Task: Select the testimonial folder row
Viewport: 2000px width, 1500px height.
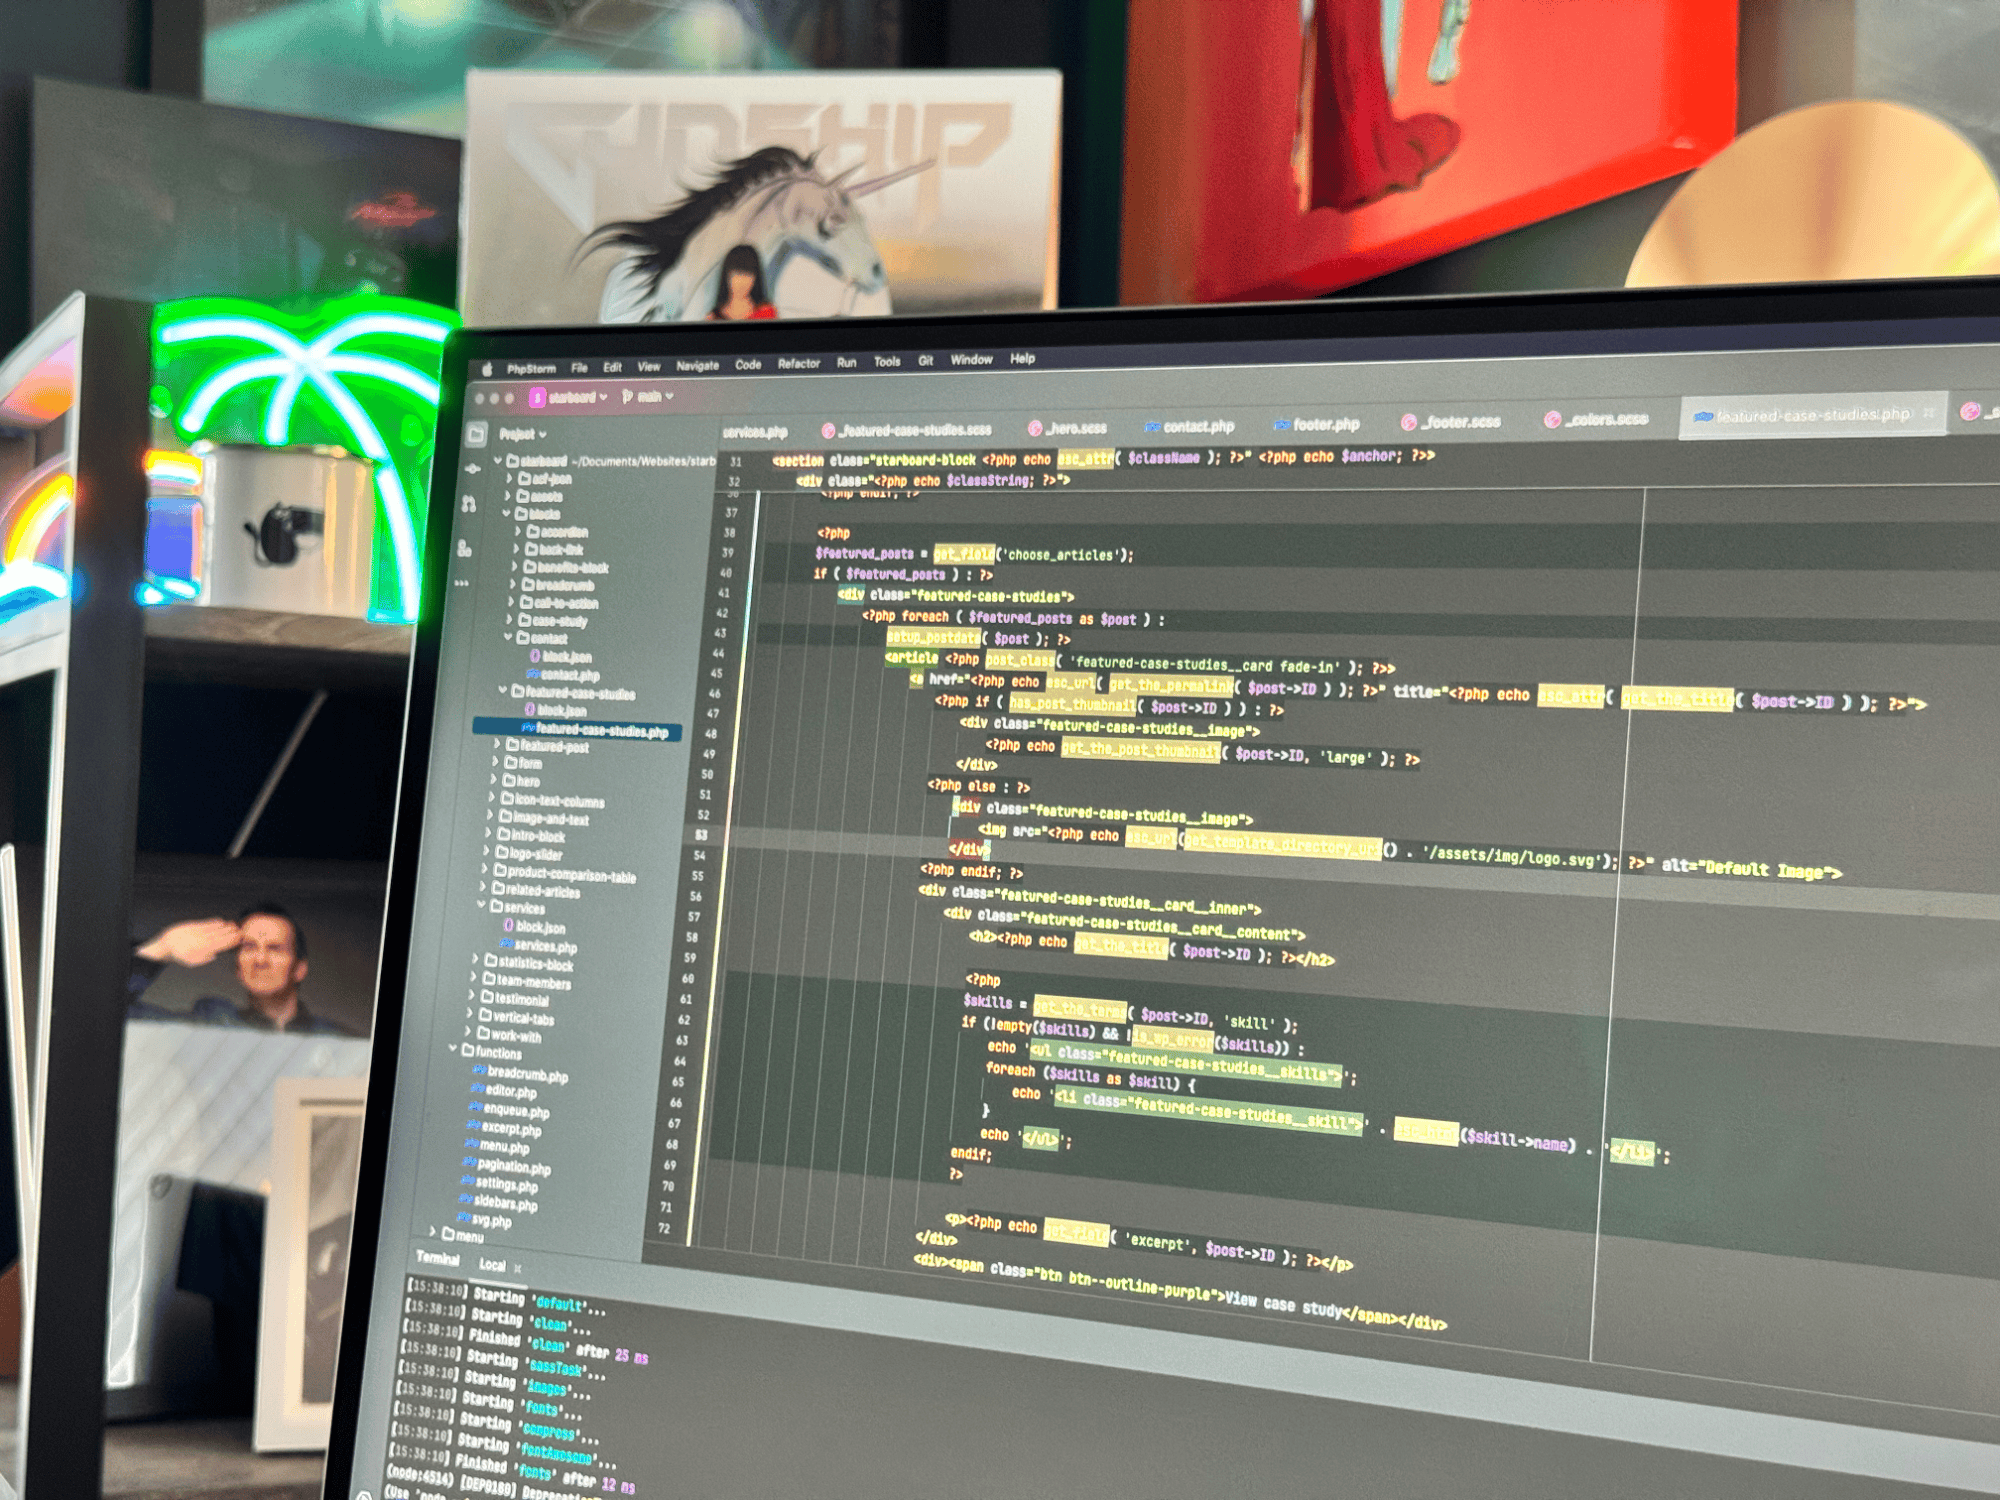Action: pos(510,998)
